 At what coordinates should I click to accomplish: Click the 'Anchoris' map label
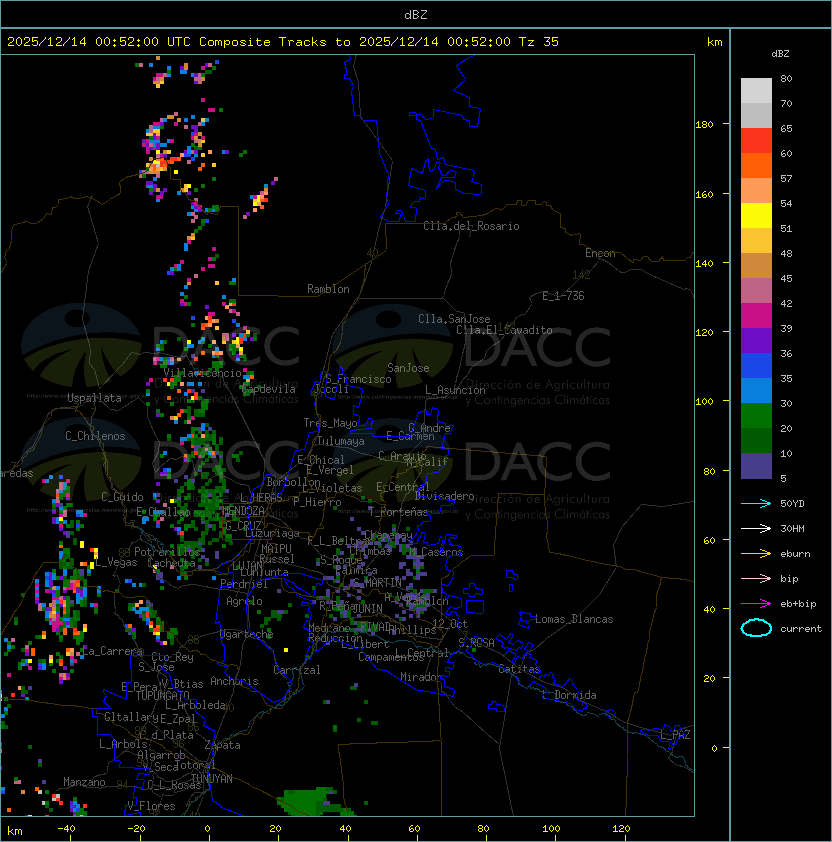point(234,681)
